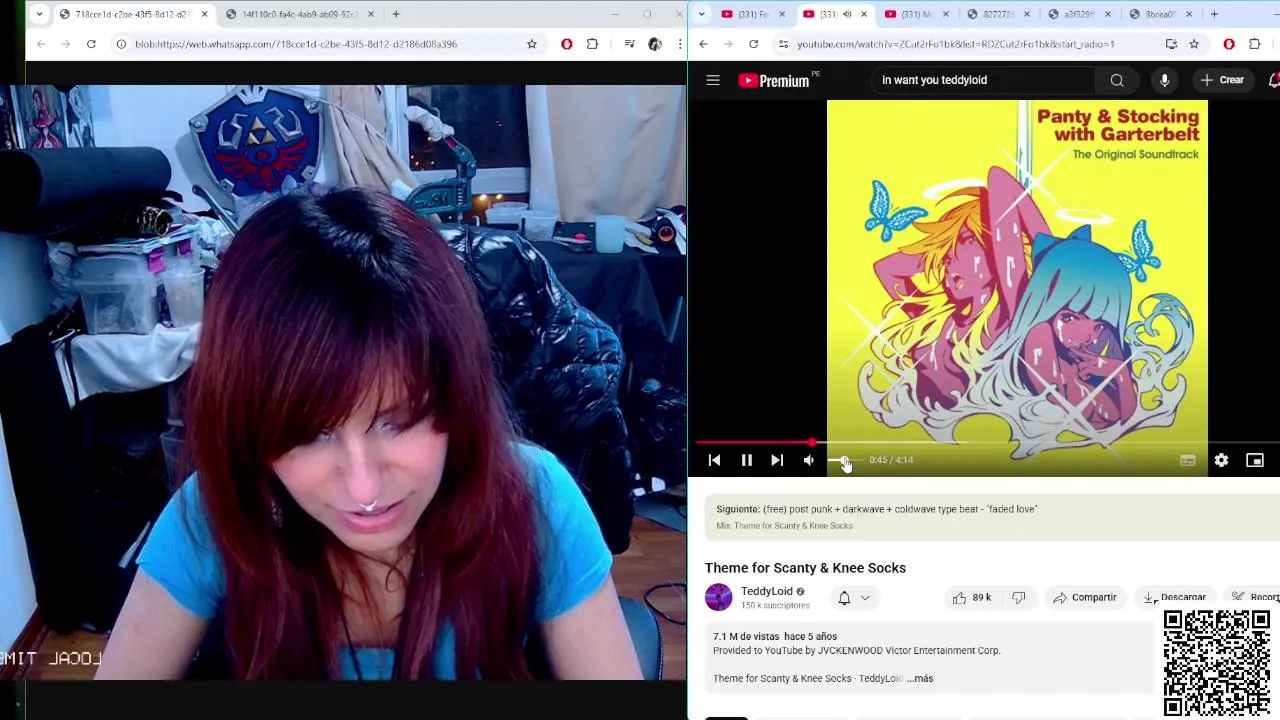Close the 718cce1d tab in WhatsApp window
The width and height of the screenshot is (1280, 720).
(x=204, y=14)
